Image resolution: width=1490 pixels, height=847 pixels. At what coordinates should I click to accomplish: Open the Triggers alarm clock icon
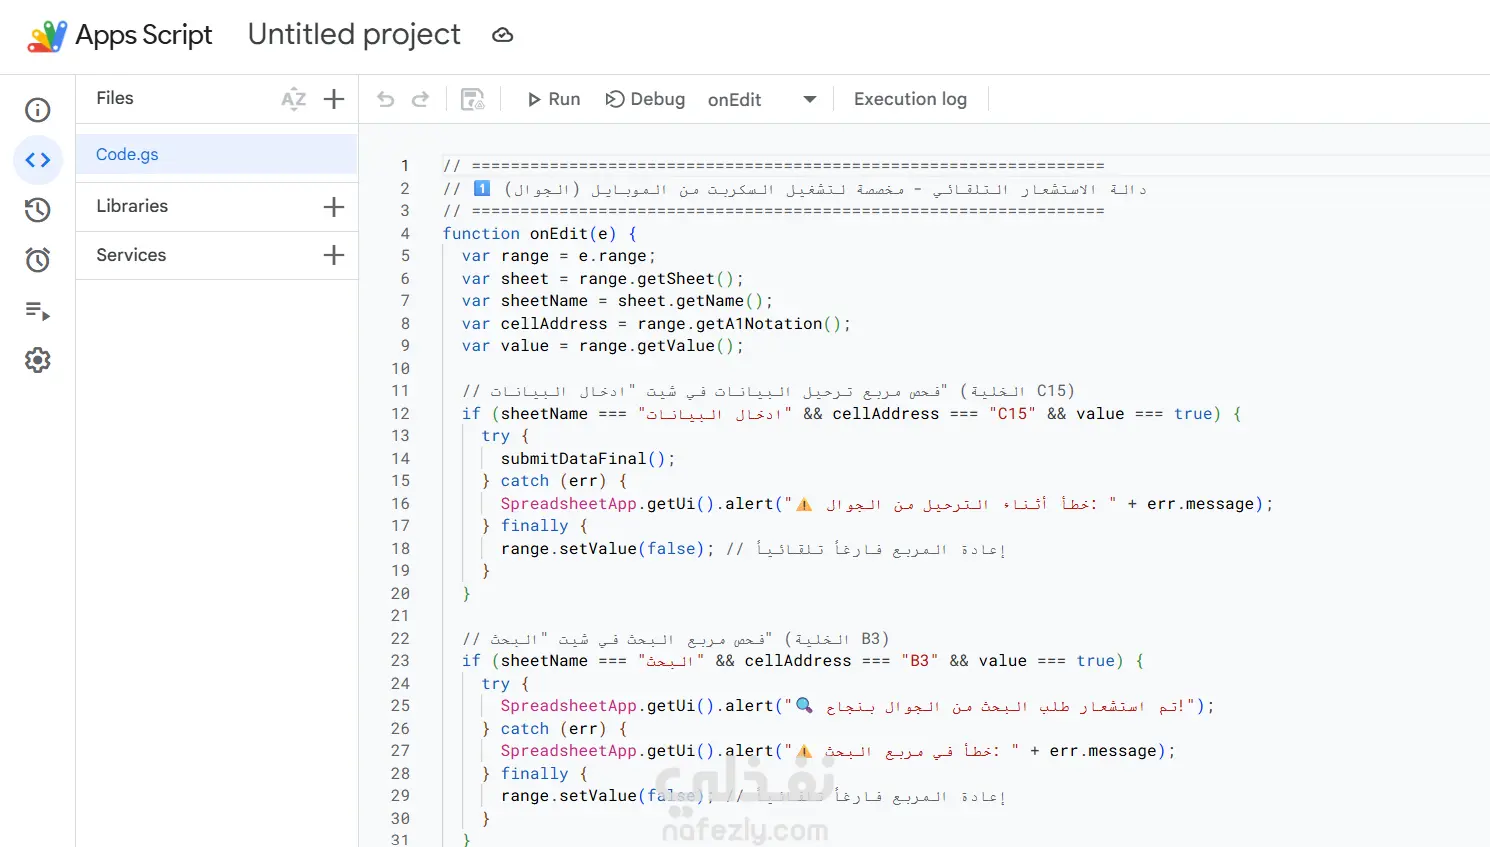(x=38, y=260)
